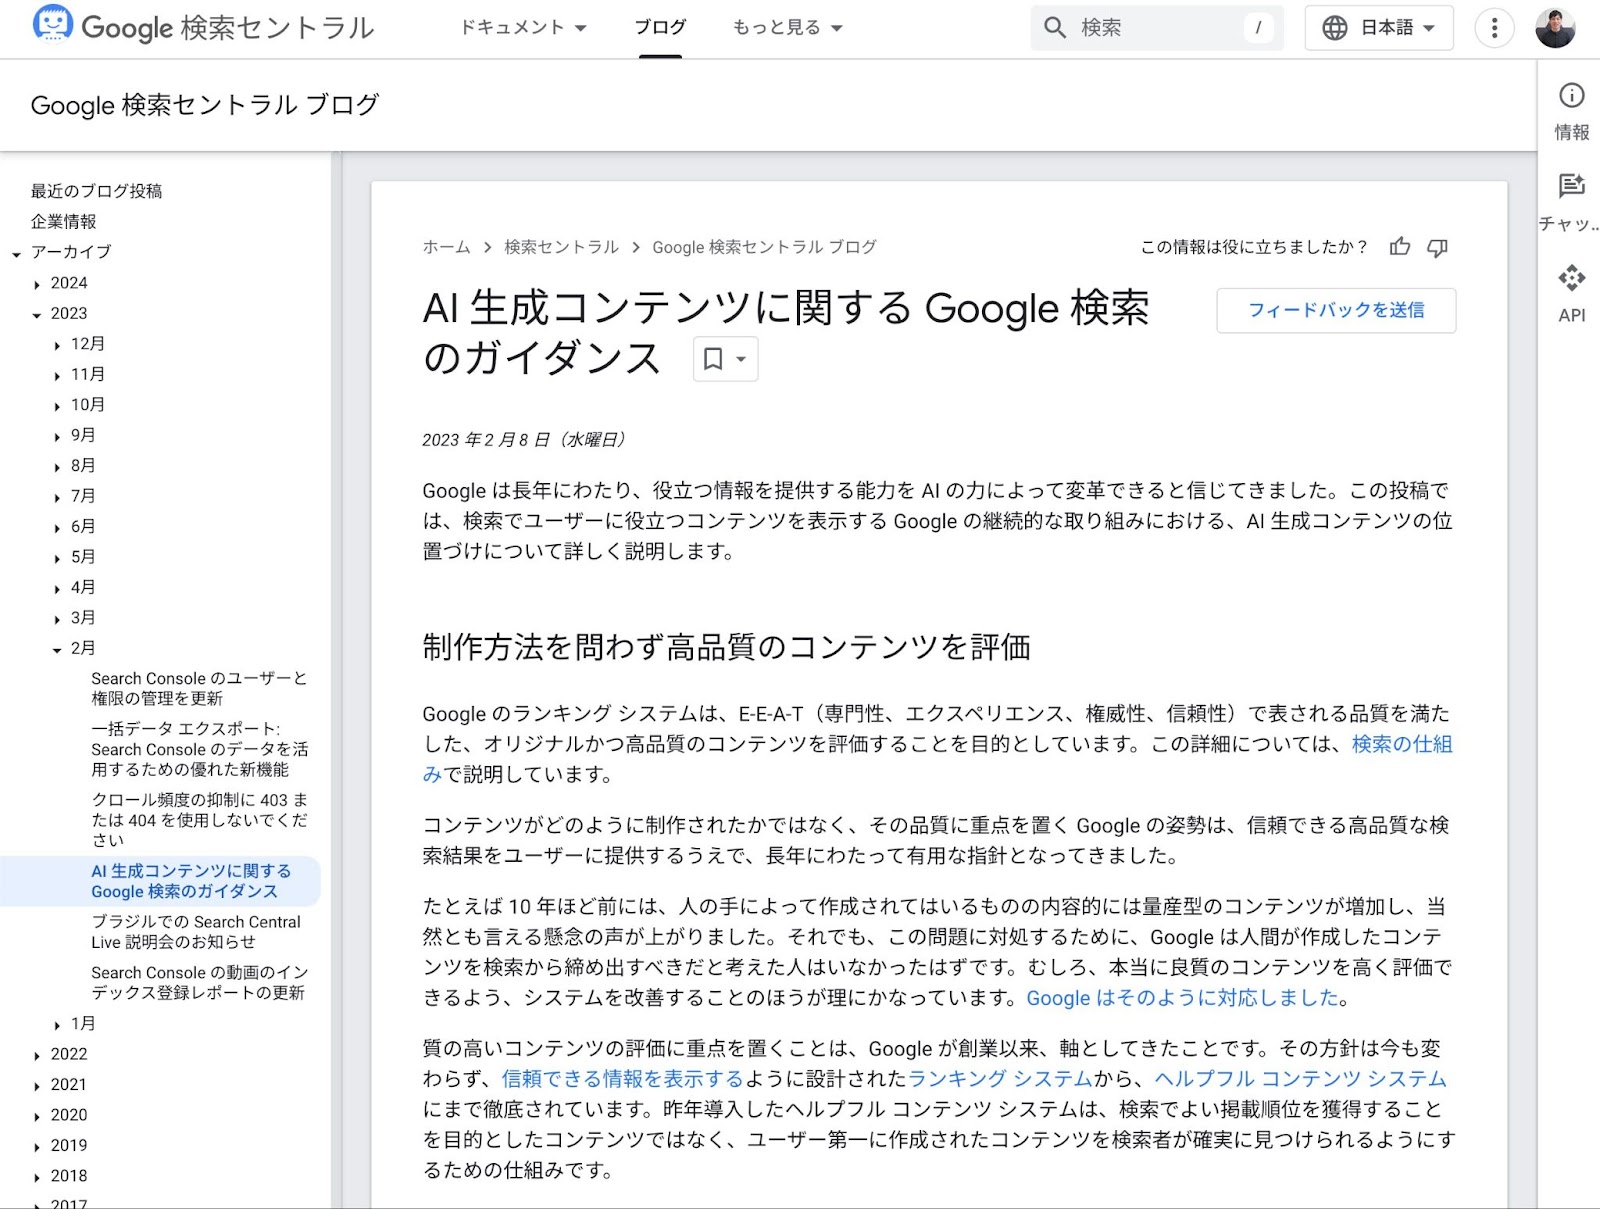
Task: Expand the 2020 archive year
Action: click(x=37, y=1116)
